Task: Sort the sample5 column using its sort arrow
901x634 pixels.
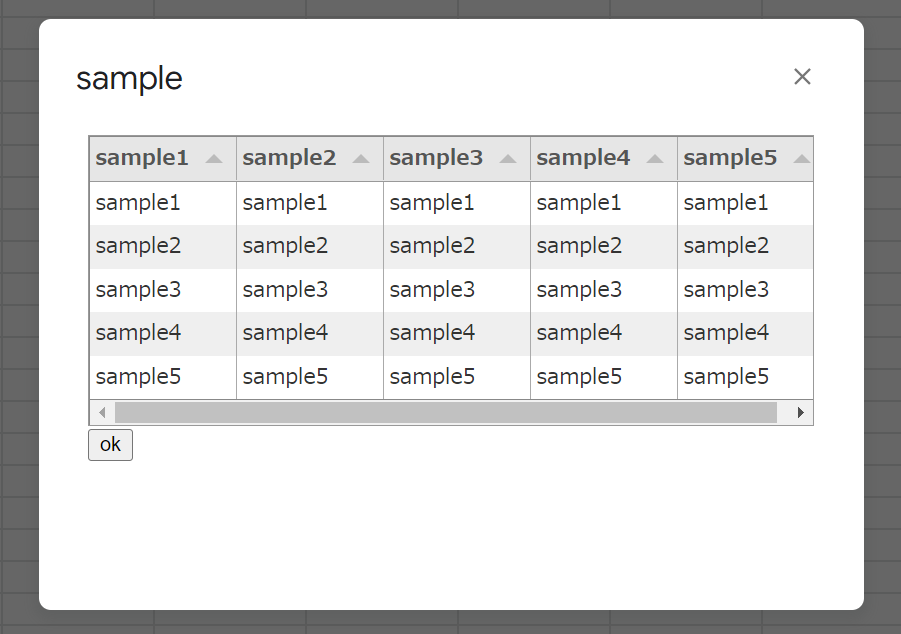Action: [800, 158]
